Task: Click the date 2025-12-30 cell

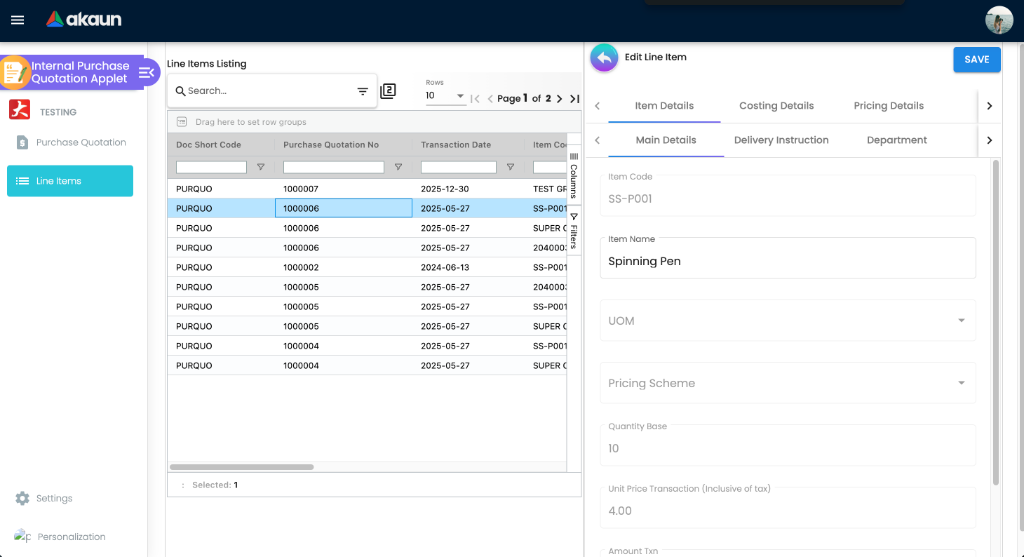Action: pyautogui.click(x=468, y=189)
